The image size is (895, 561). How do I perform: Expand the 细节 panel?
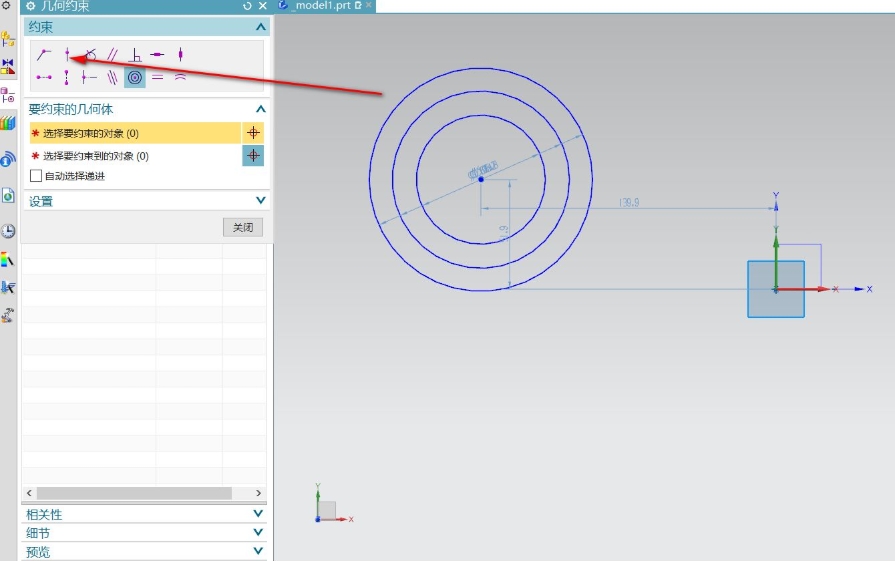pos(258,532)
